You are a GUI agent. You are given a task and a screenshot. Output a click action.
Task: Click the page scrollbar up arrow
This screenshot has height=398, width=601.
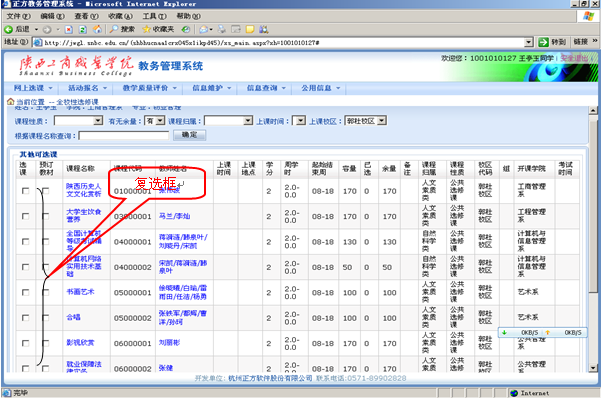coord(593,110)
